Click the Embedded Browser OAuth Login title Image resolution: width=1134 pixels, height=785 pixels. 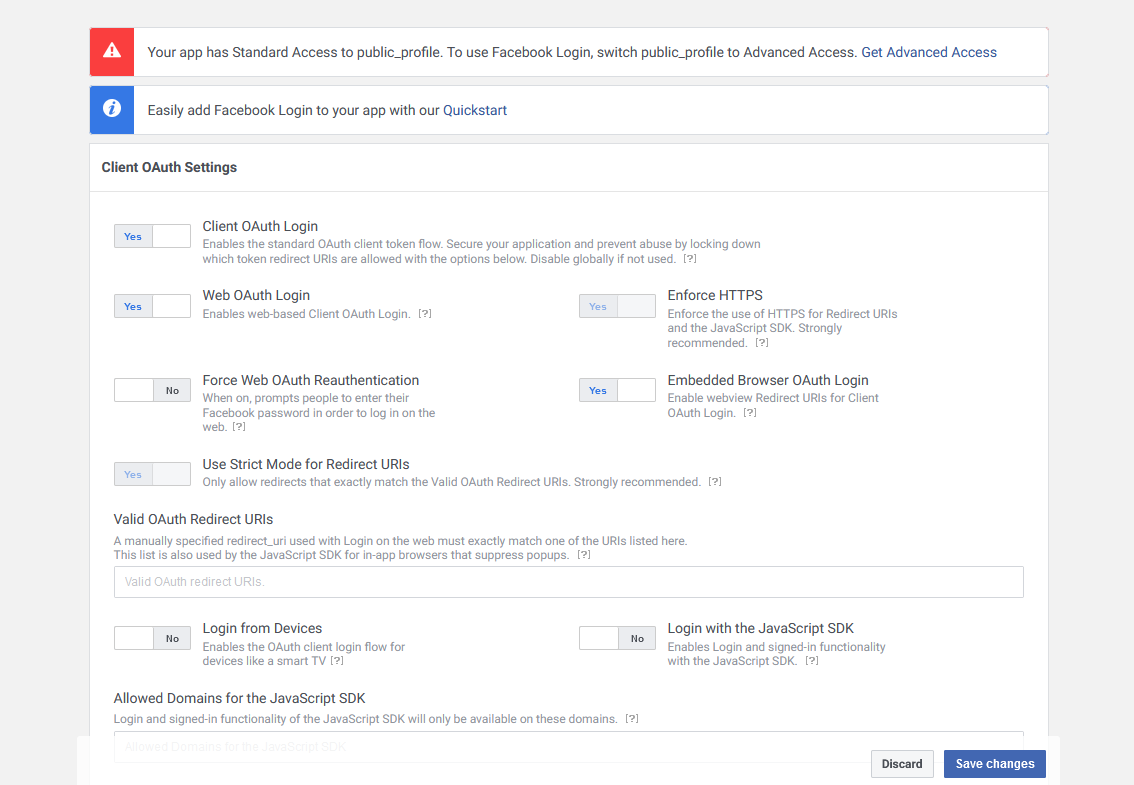[x=768, y=381]
